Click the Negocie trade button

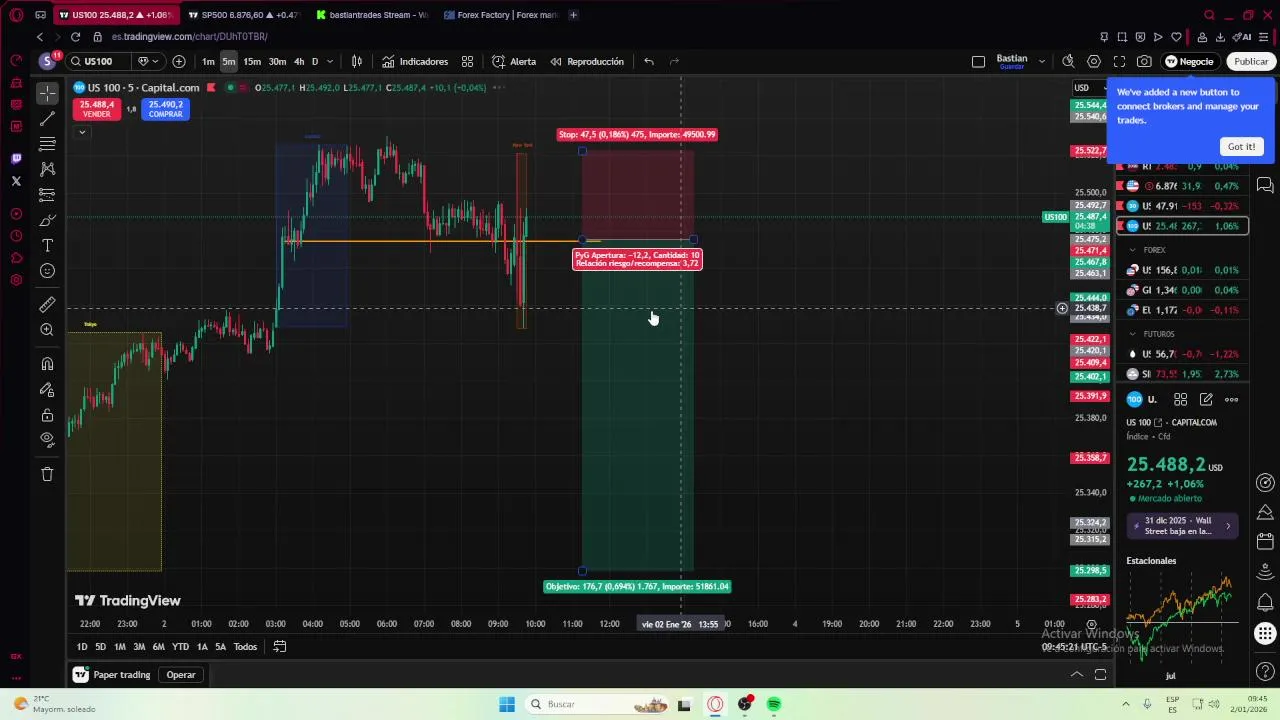click(1189, 61)
